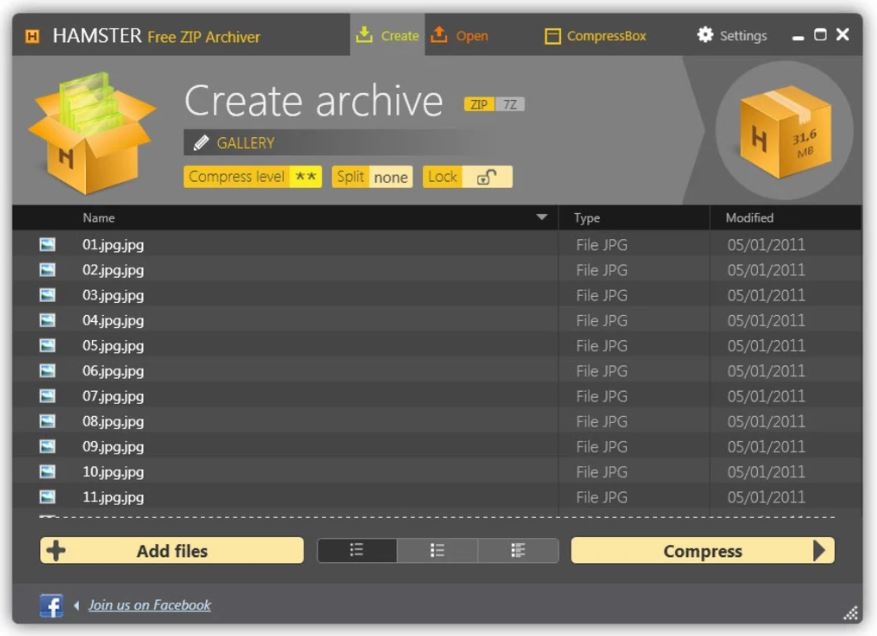The width and height of the screenshot is (877, 636).
Task: Click the arrow beside the Facebook link
Action: 77,605
